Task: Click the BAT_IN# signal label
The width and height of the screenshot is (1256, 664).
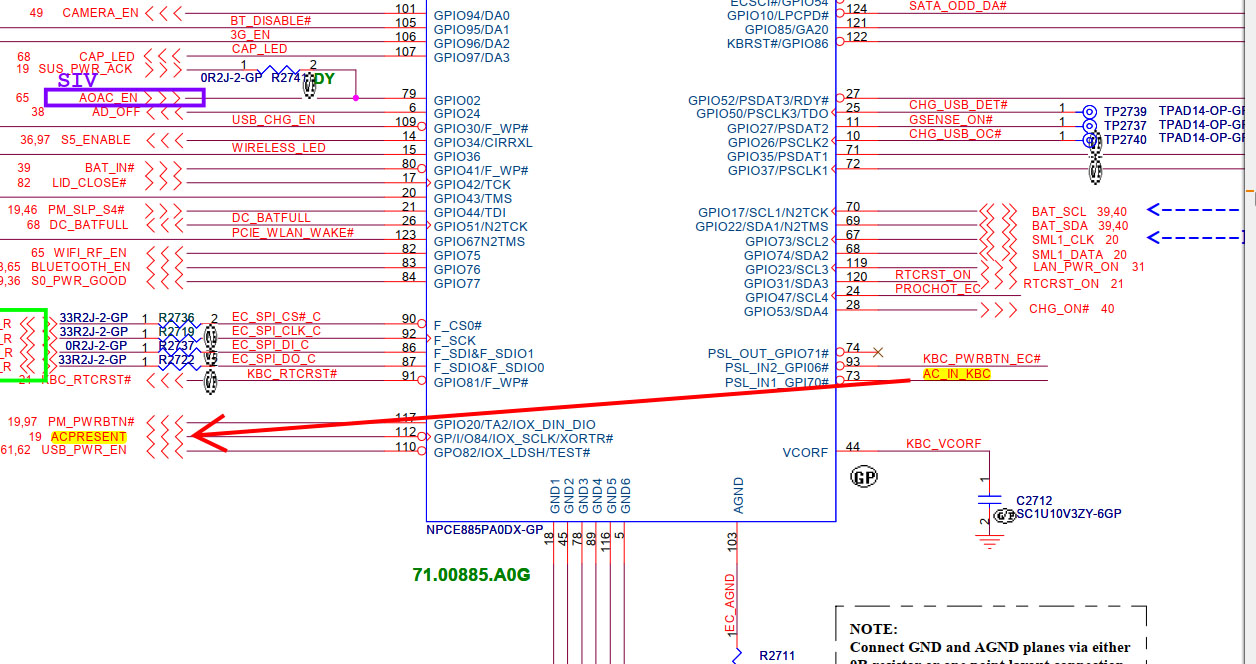Action: pos(109,168)
